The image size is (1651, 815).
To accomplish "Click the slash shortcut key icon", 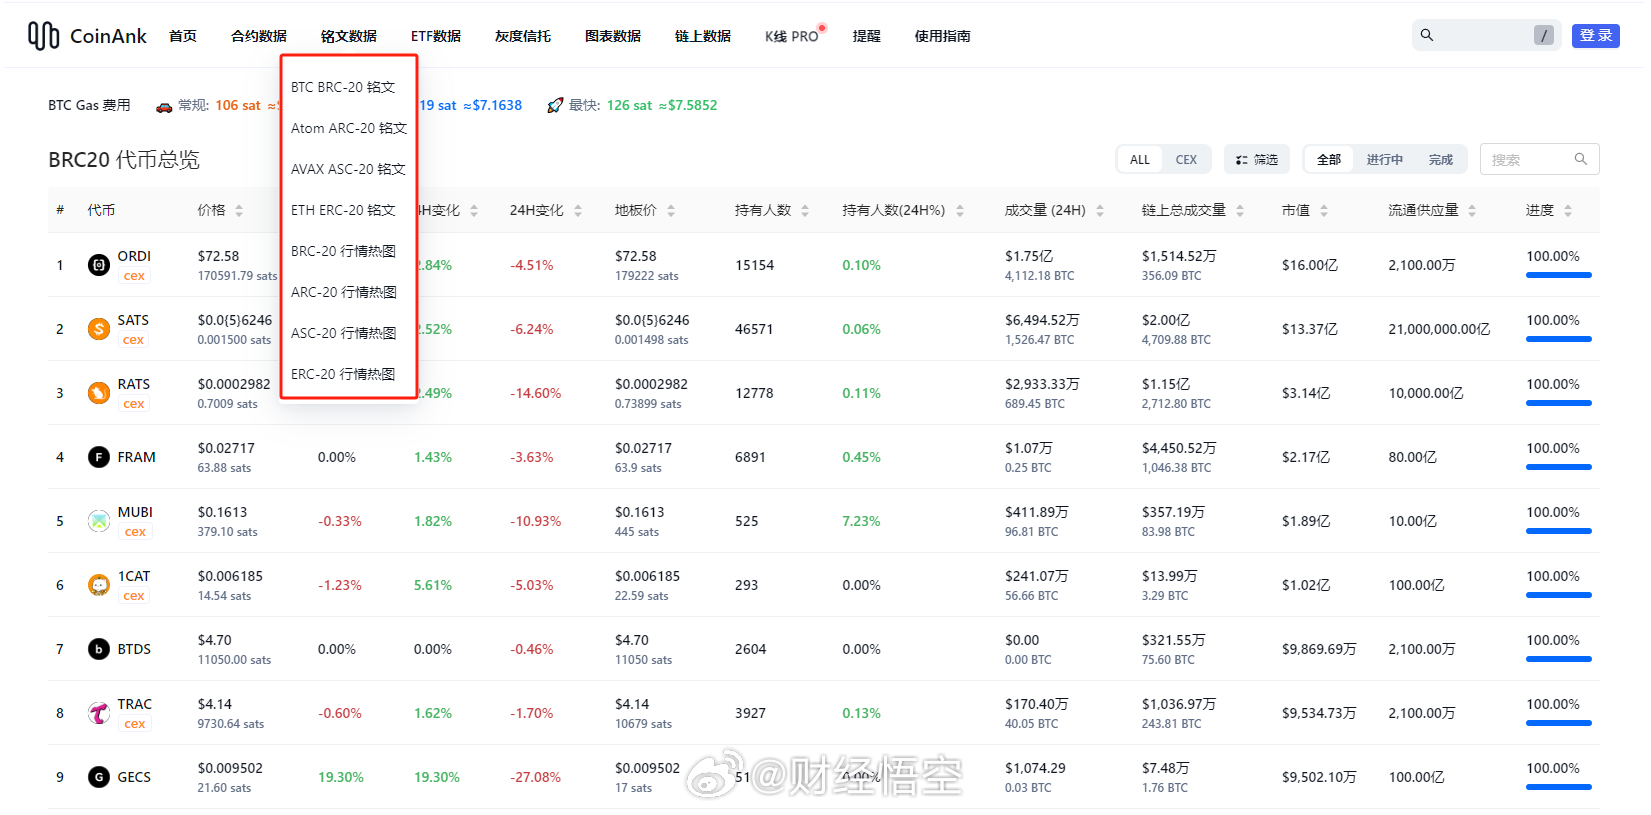I will click(1544, 35).
